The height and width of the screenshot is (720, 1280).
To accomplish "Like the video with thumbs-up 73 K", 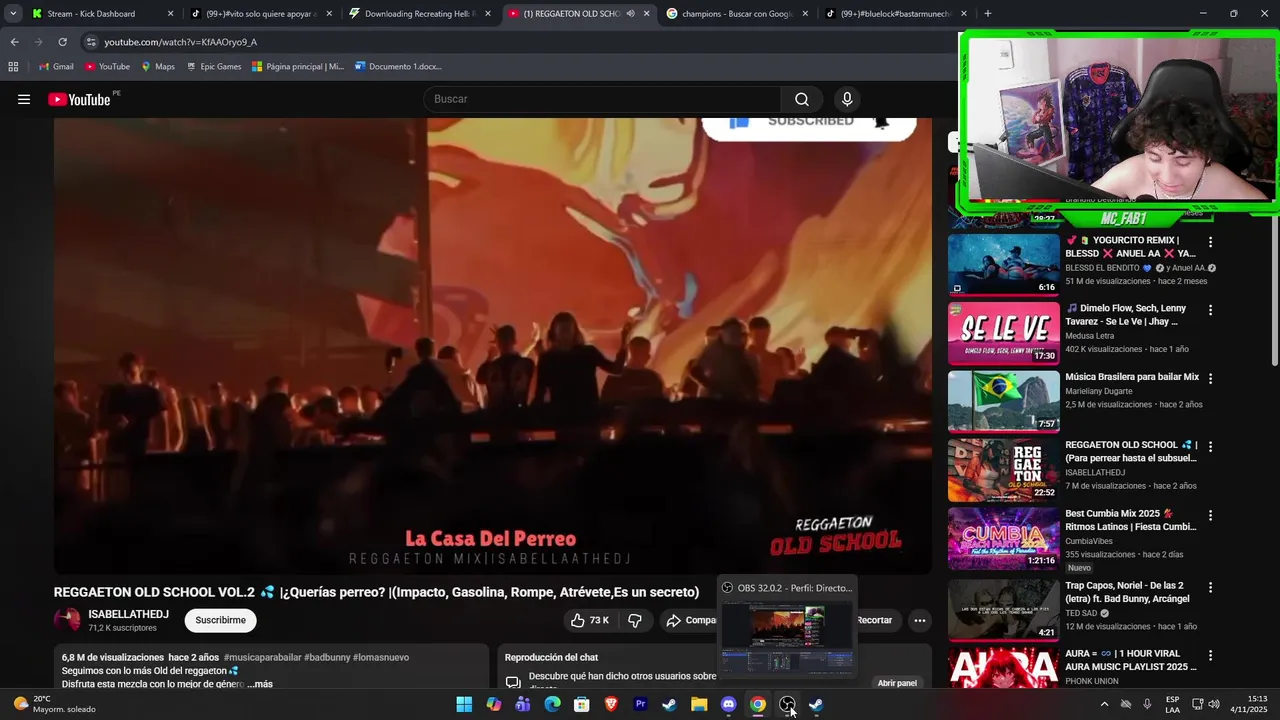I will 592,620.
